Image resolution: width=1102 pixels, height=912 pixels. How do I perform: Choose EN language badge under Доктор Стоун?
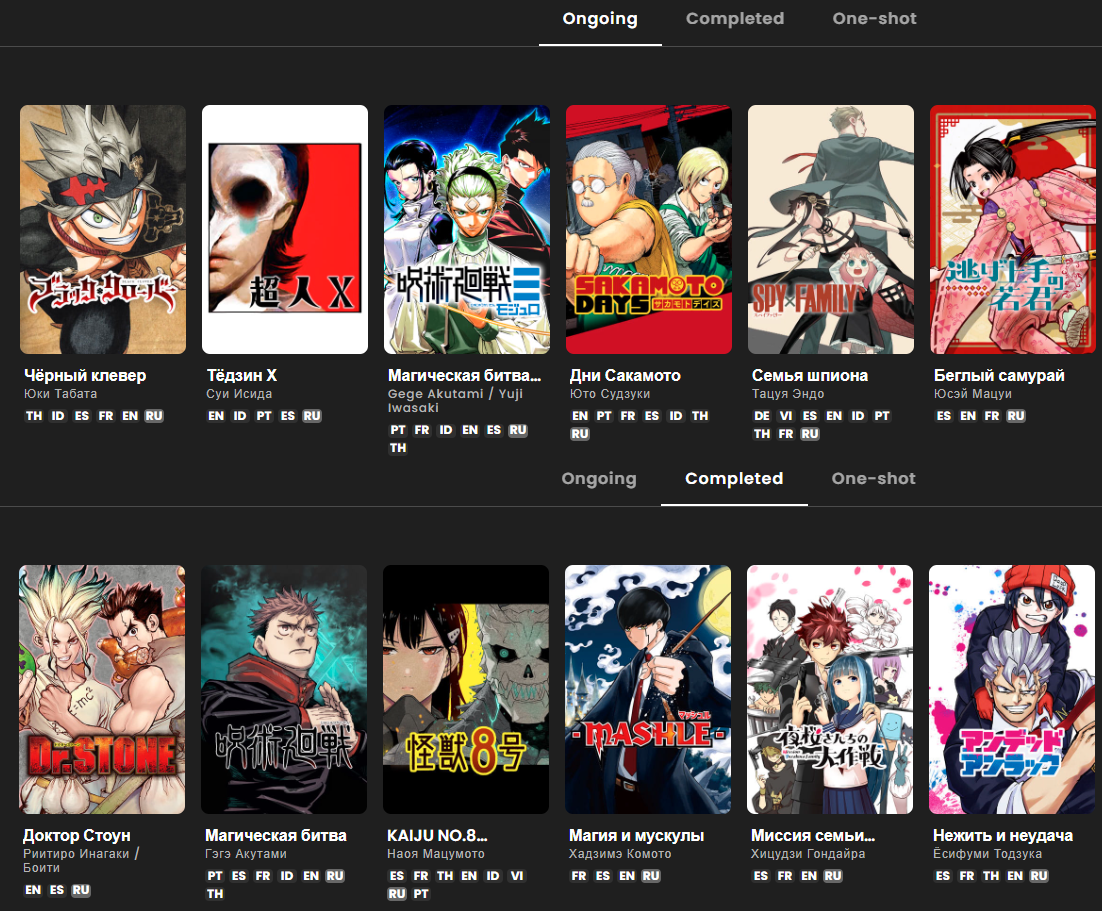(33, 890)
